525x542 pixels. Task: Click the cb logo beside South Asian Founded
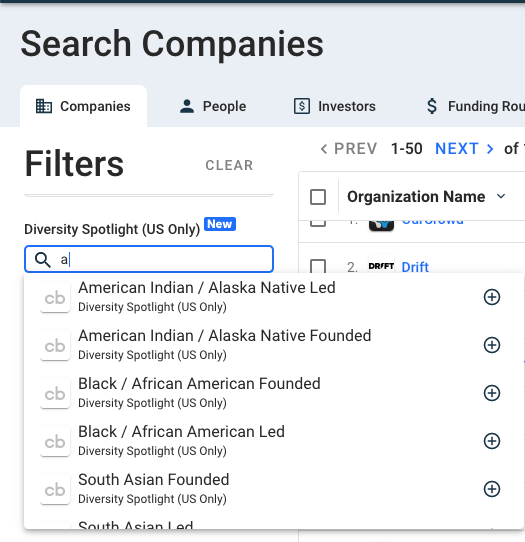click(x=55, y=489)
